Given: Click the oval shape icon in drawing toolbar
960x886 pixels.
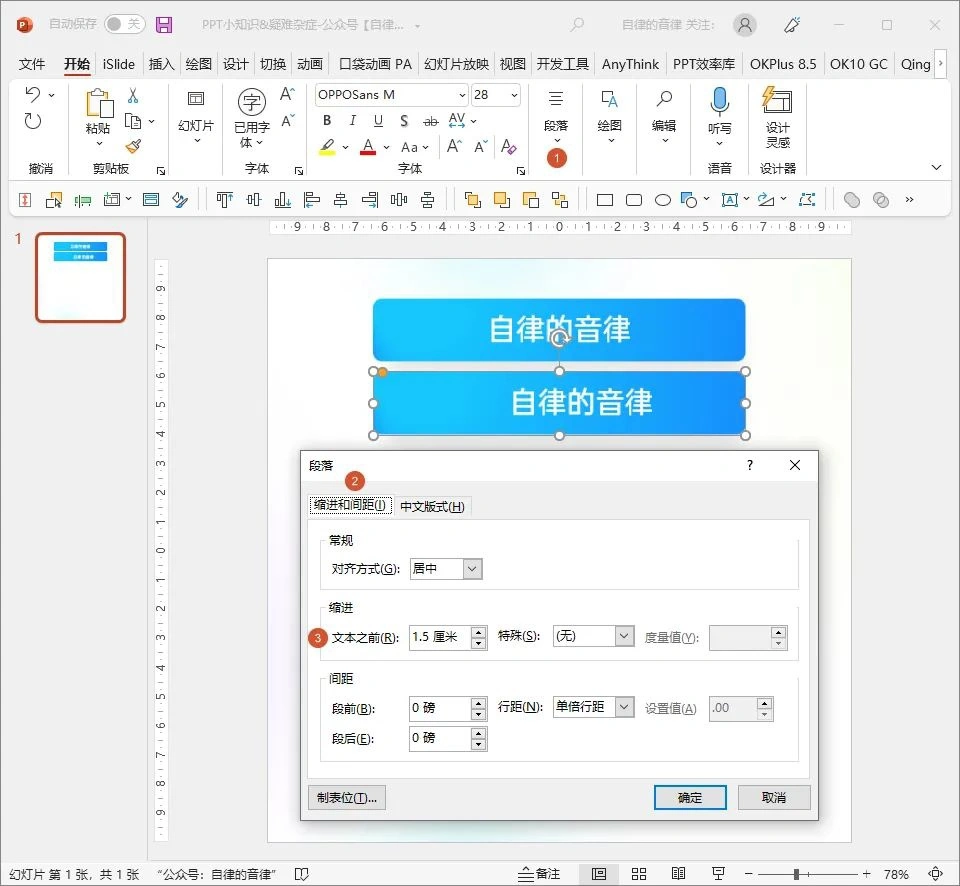Looking at the screenshot, I should coord(662,199).
